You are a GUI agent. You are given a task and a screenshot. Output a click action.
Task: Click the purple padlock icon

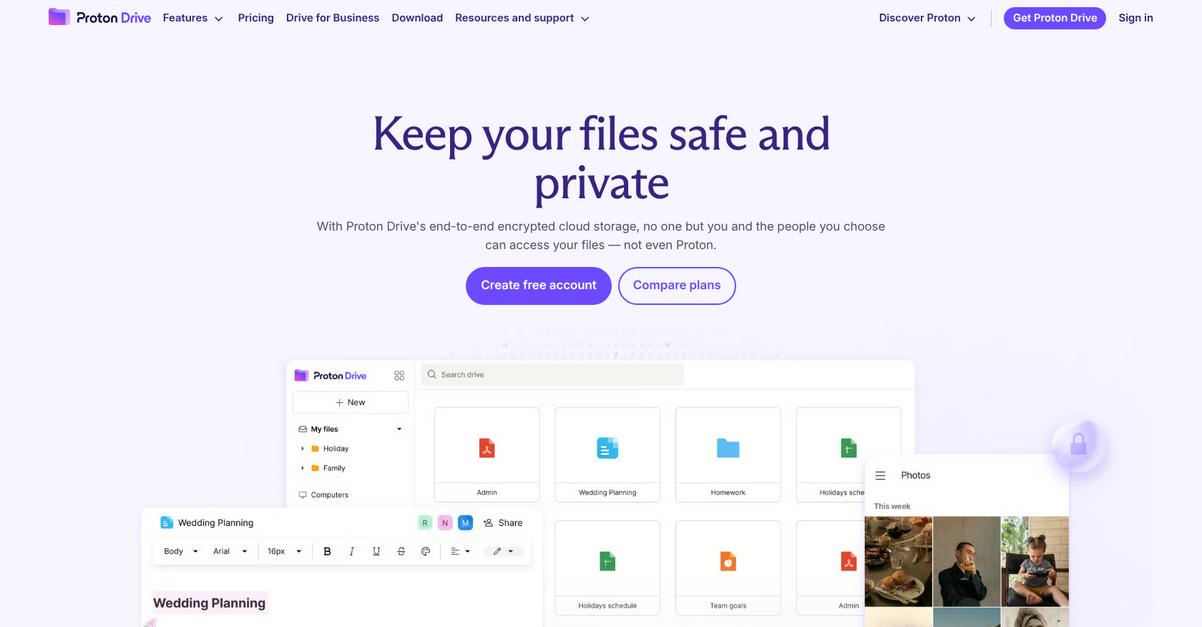click(x=1078, y=445)
